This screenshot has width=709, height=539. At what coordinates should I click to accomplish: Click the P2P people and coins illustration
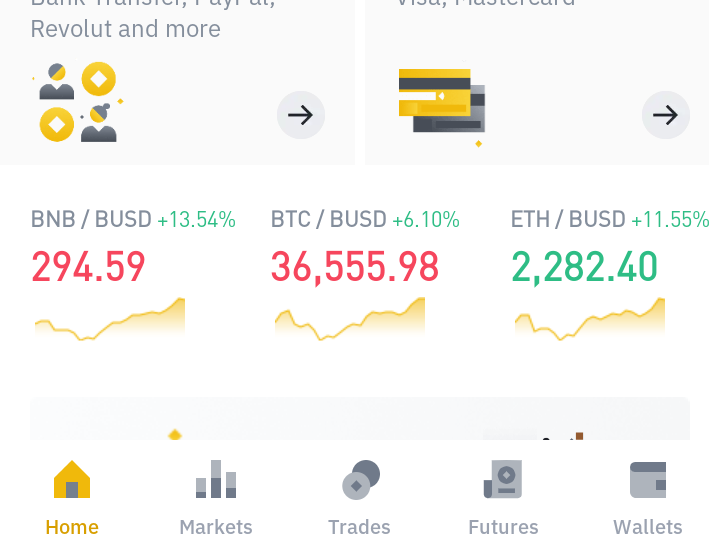pyautogui.click(x=78, y=102)
